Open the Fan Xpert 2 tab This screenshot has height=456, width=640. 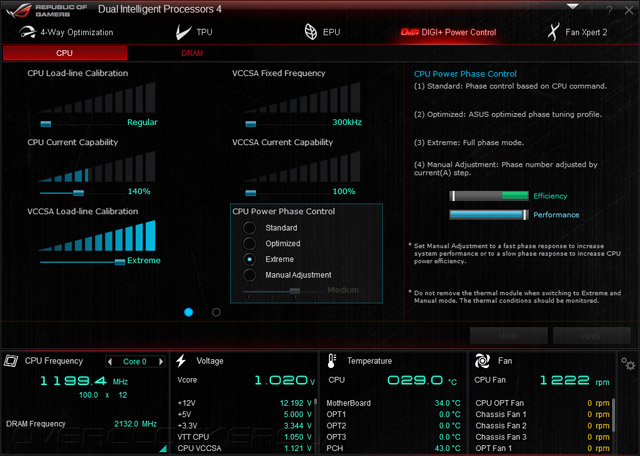pyautogui.click(x=577, y=32)
